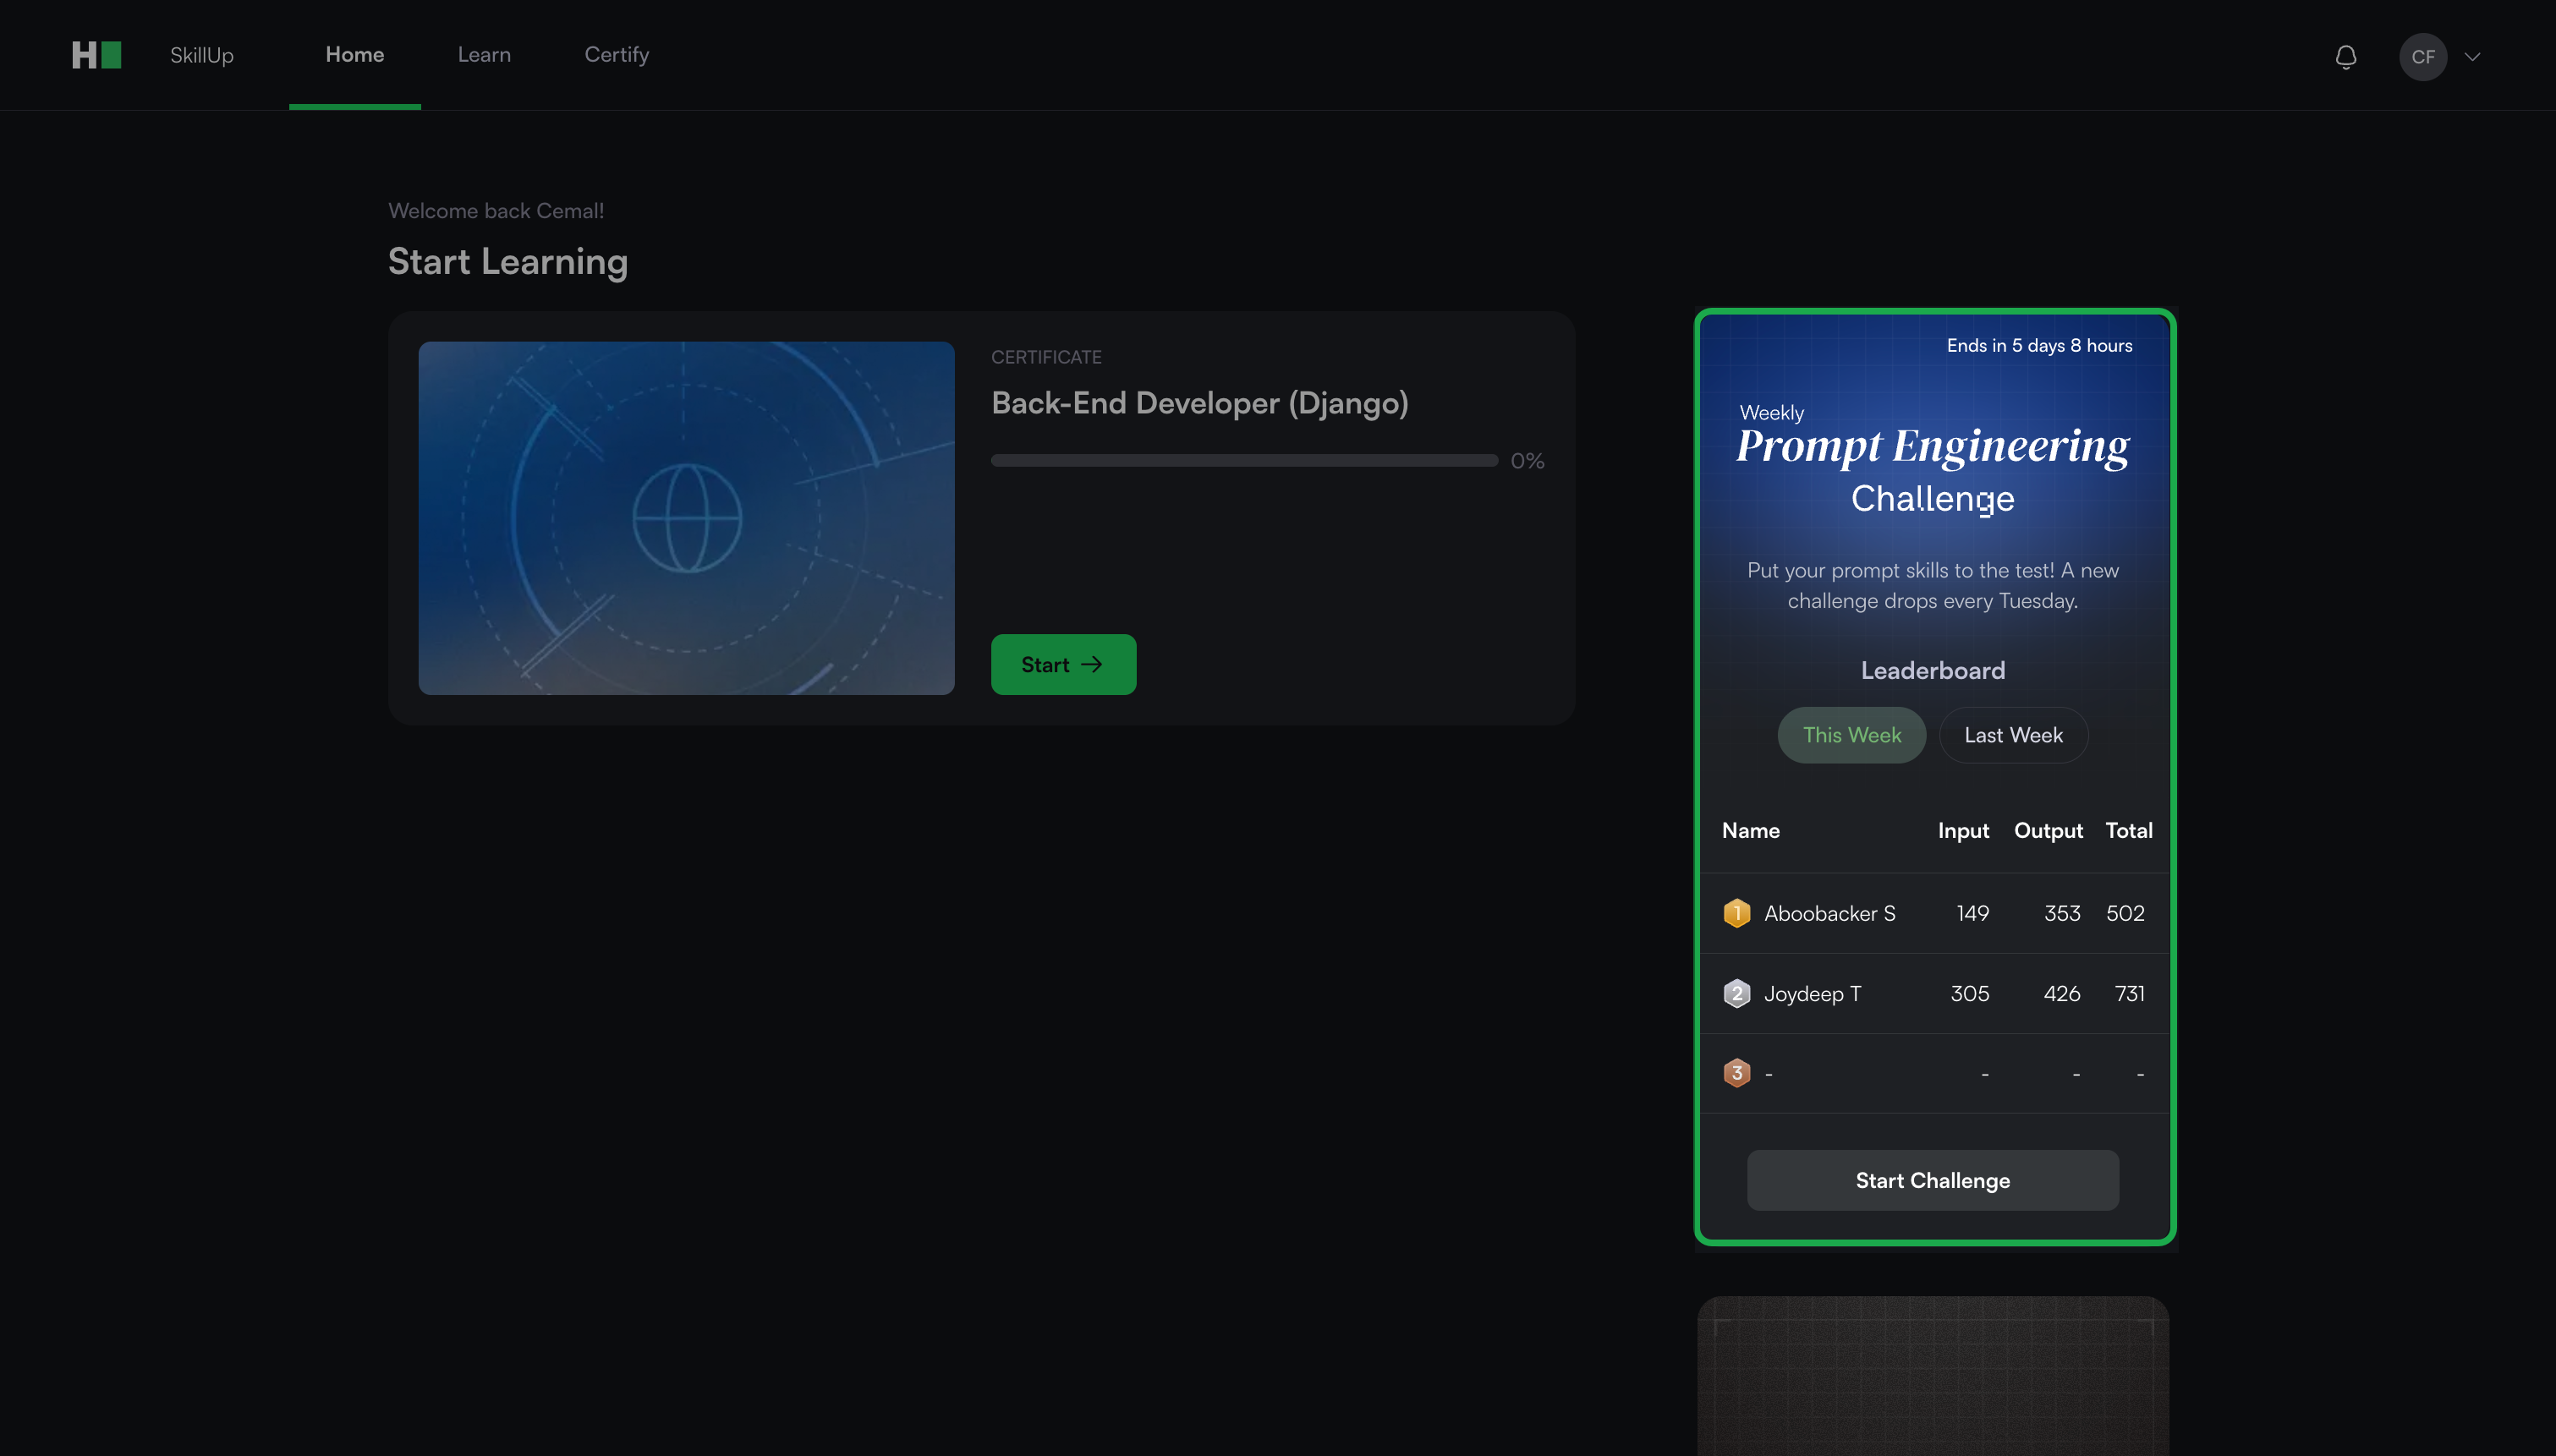2556x1456 pixels.
Task: Select Aboobacker S leaderboard row
Action: [1829, 913]
